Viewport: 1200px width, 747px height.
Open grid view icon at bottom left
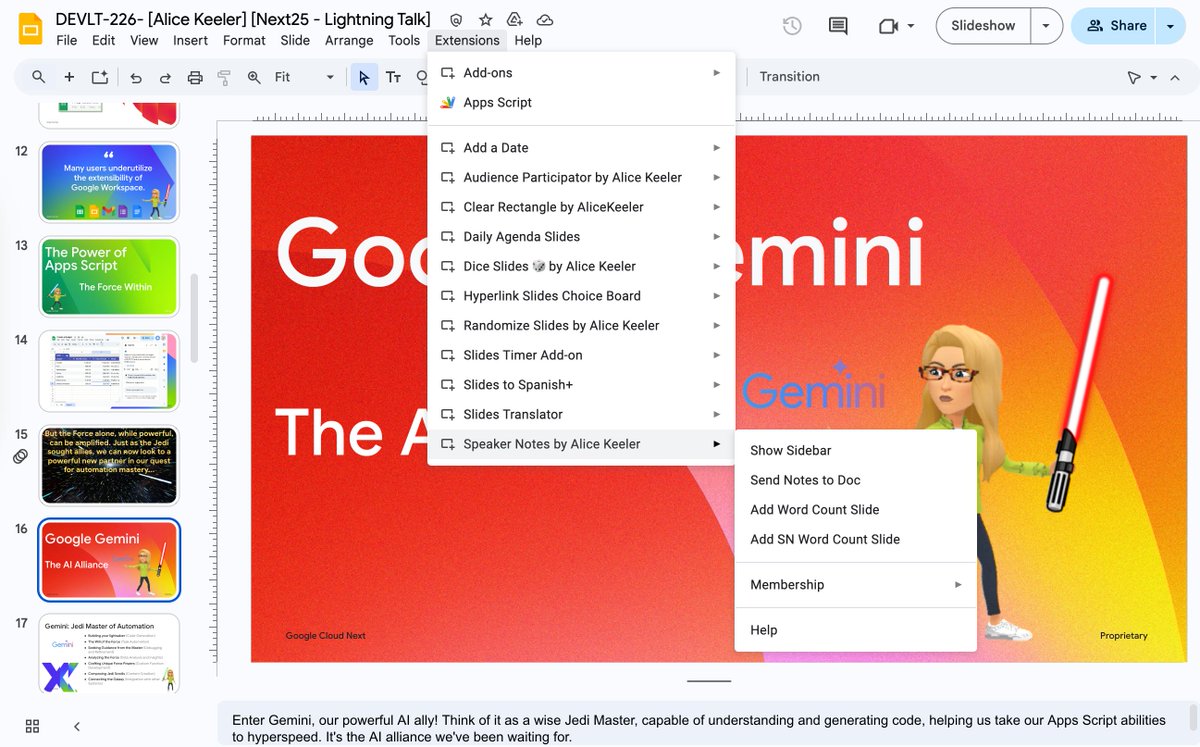click(32, 726)
